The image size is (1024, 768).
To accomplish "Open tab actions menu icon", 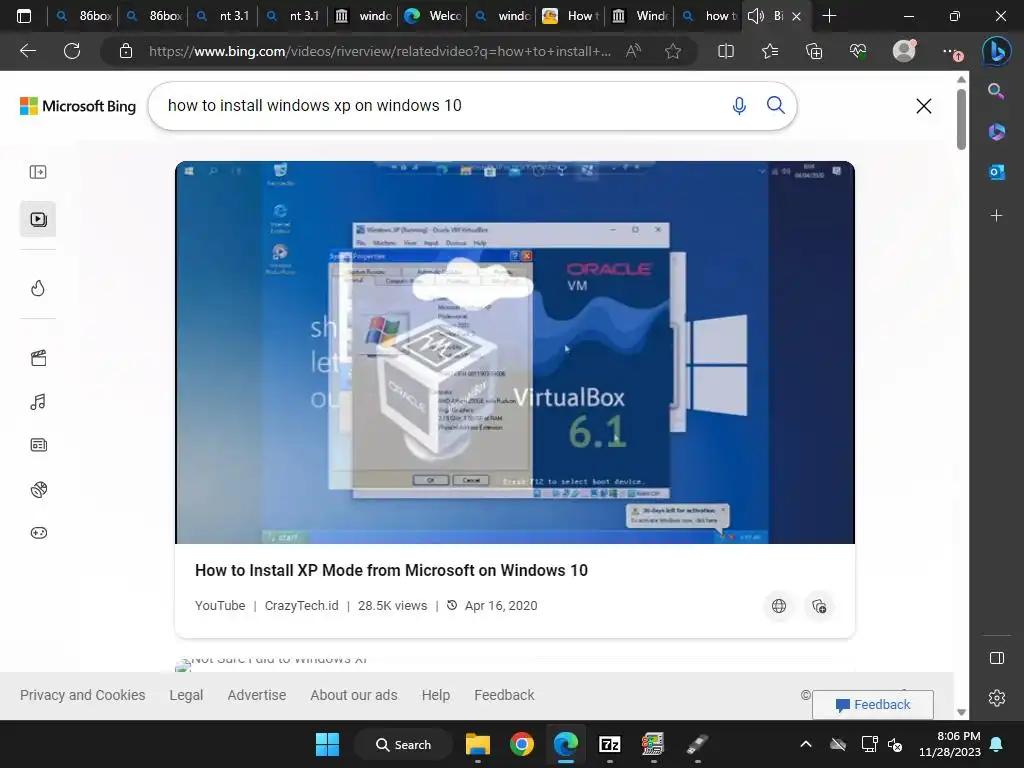I will [24, 16].
